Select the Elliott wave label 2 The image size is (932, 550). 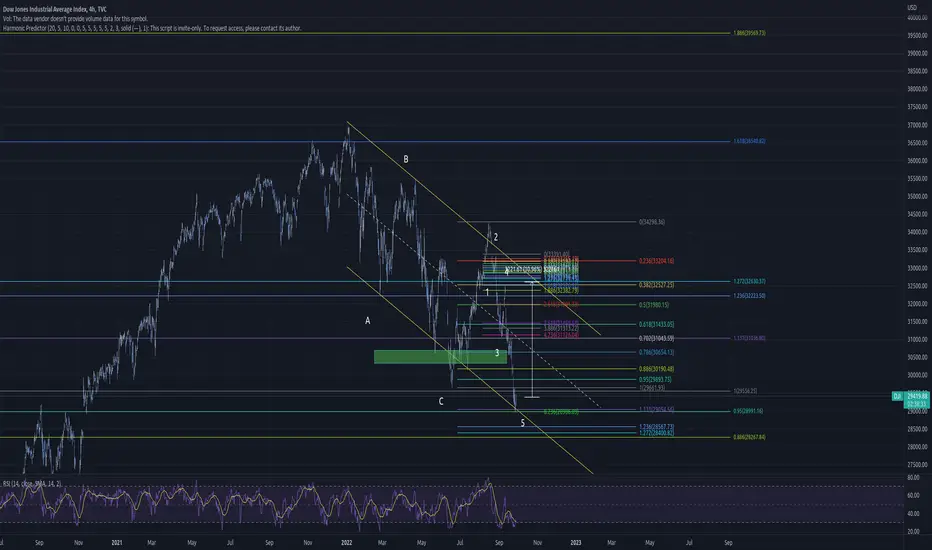(x=496, y=237)
